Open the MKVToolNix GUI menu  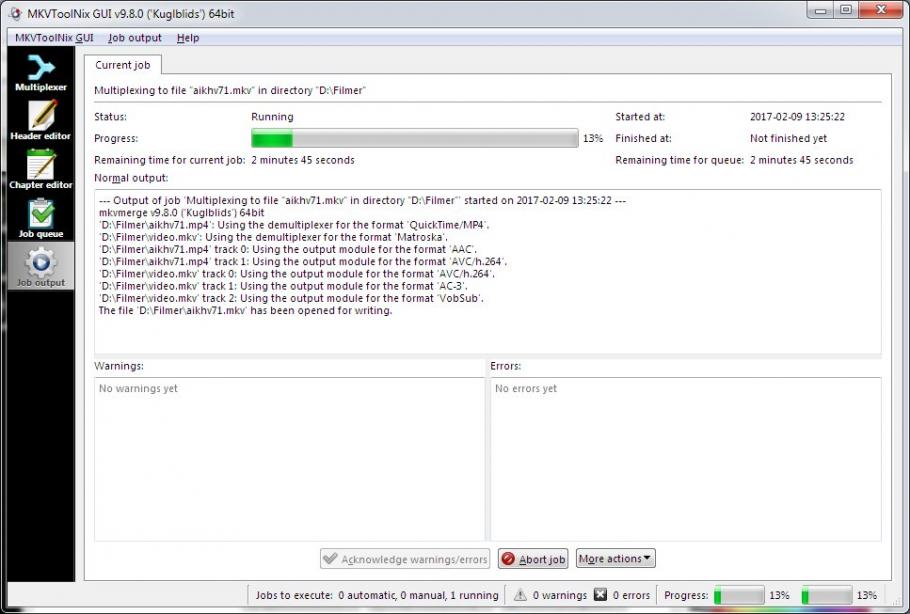(54, 38)
